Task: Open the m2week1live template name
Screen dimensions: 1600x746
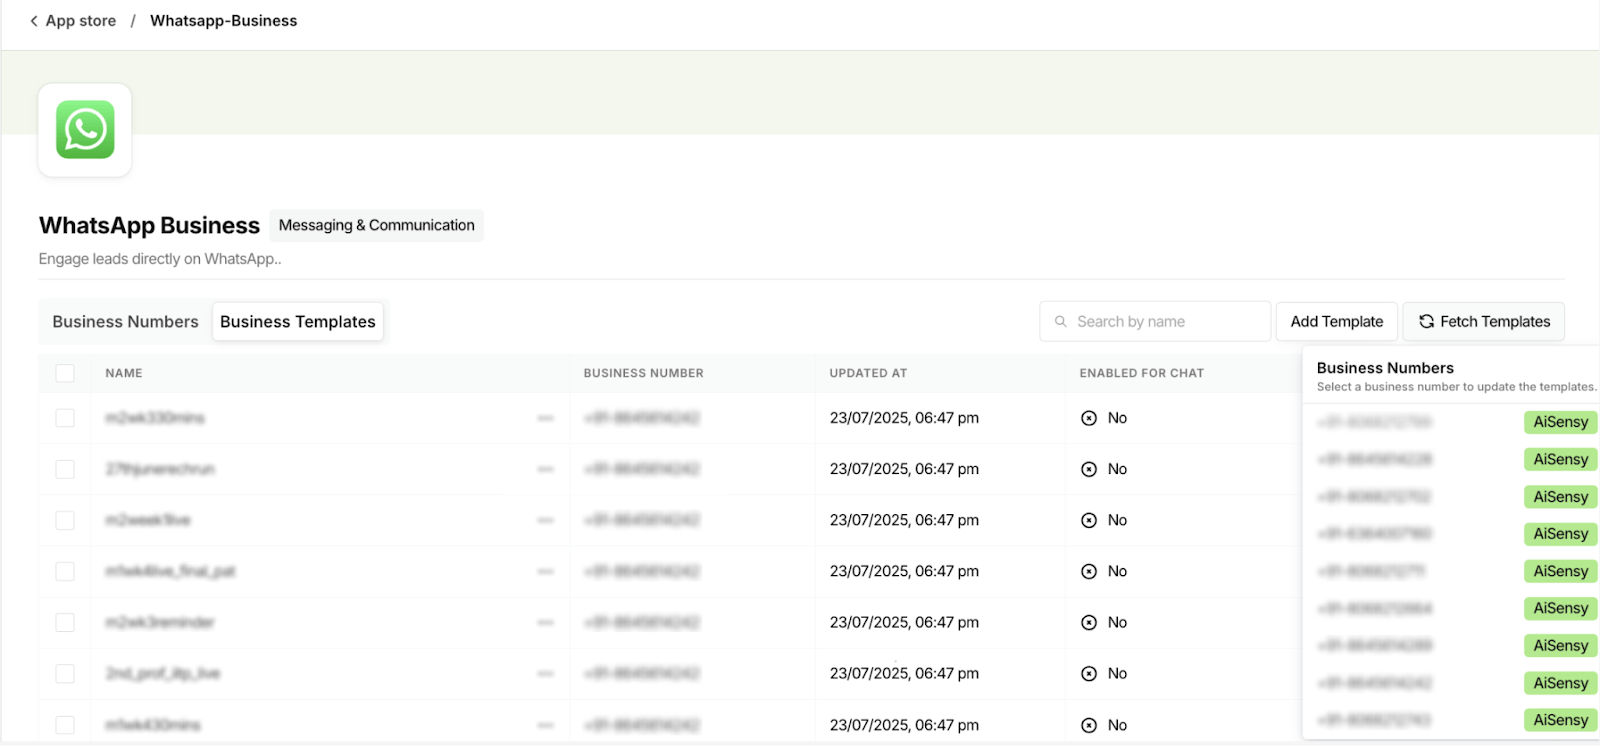Action: (x=148, y=520)
